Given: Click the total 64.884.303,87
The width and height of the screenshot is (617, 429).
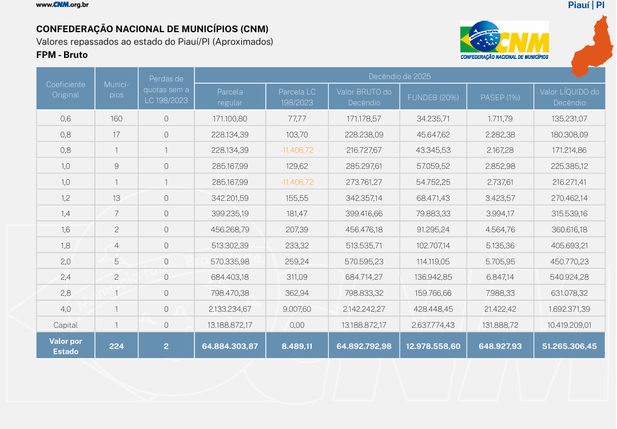Looking at the screenshot, I should [x=230, y=346].
